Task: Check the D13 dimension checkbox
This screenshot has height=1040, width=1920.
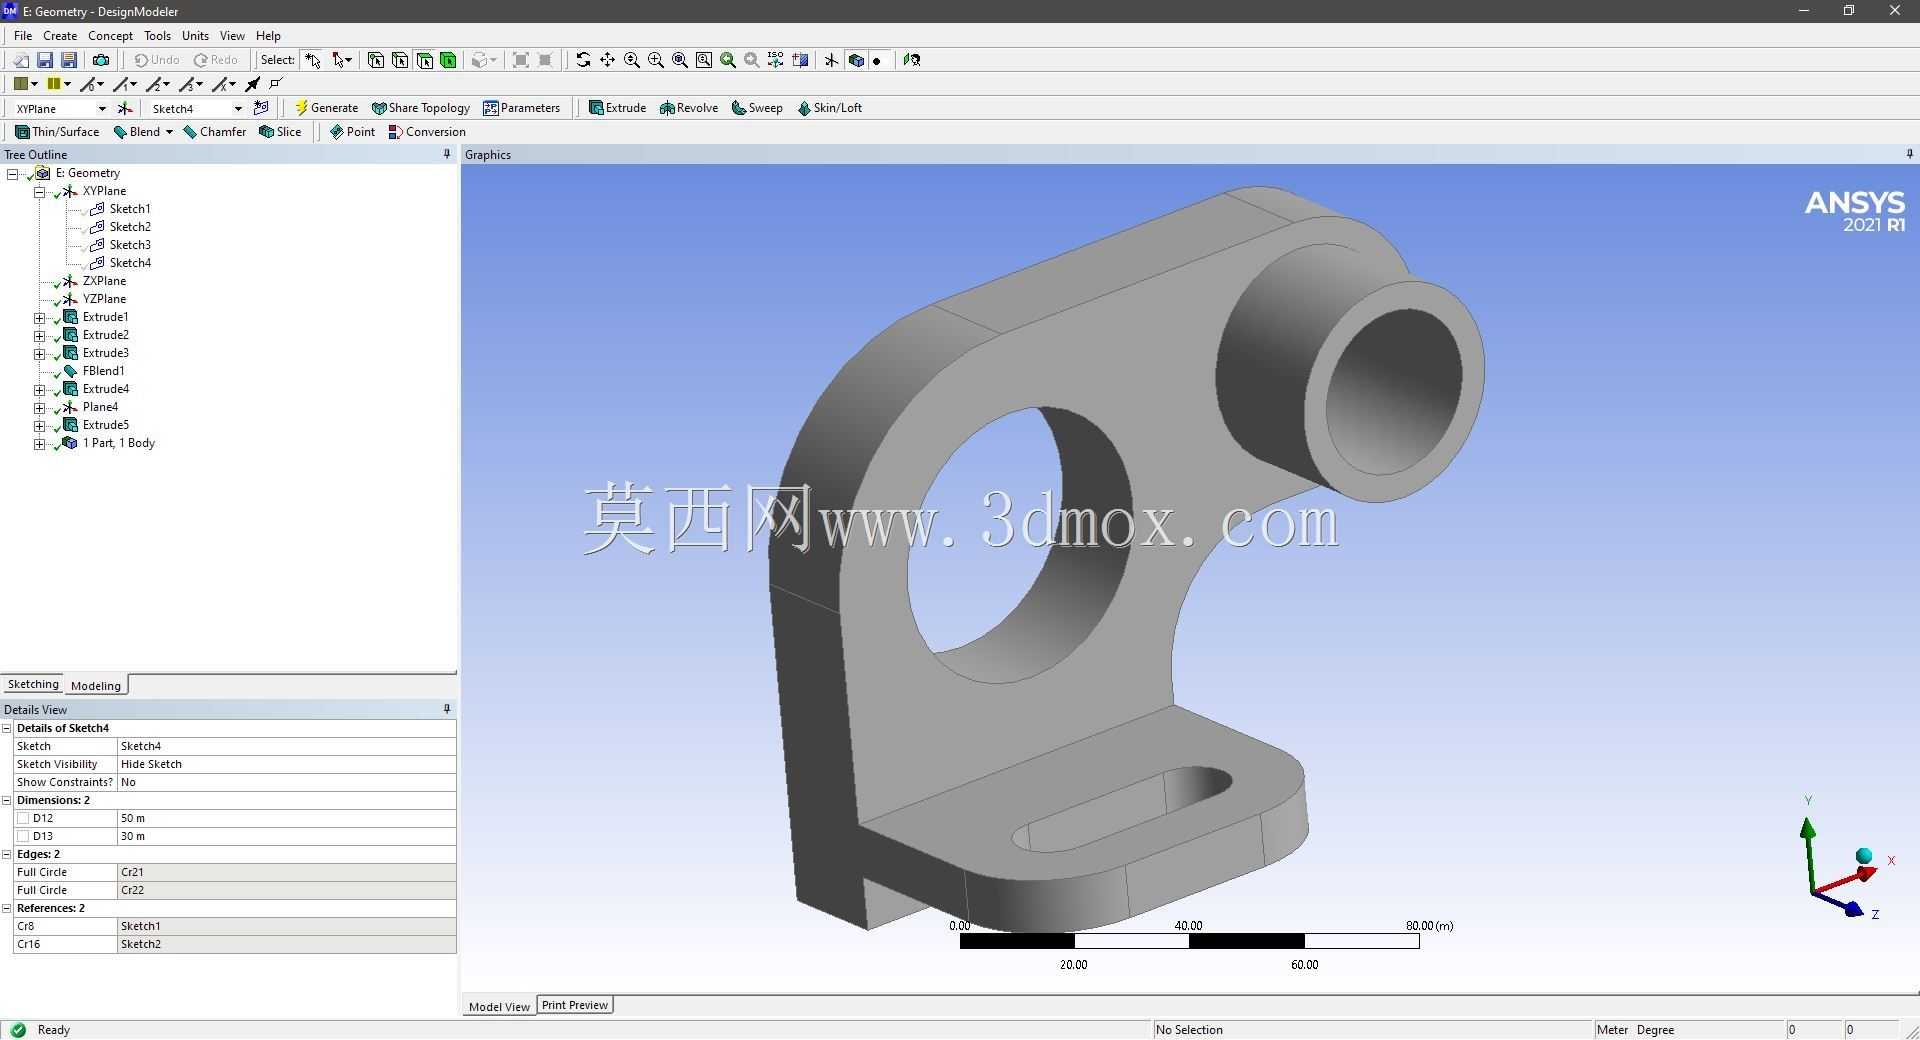Action: pos(23,836)
